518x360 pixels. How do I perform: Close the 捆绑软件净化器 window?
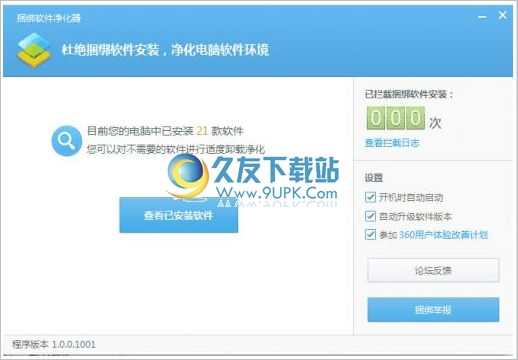[x=502, y=15]
